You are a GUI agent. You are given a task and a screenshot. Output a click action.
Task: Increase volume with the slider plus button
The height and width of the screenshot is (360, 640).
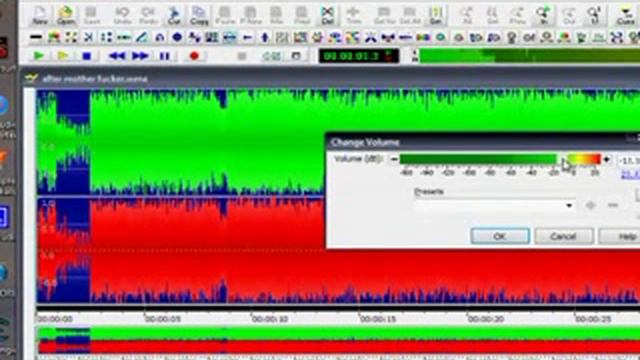(x=607, y=159)
